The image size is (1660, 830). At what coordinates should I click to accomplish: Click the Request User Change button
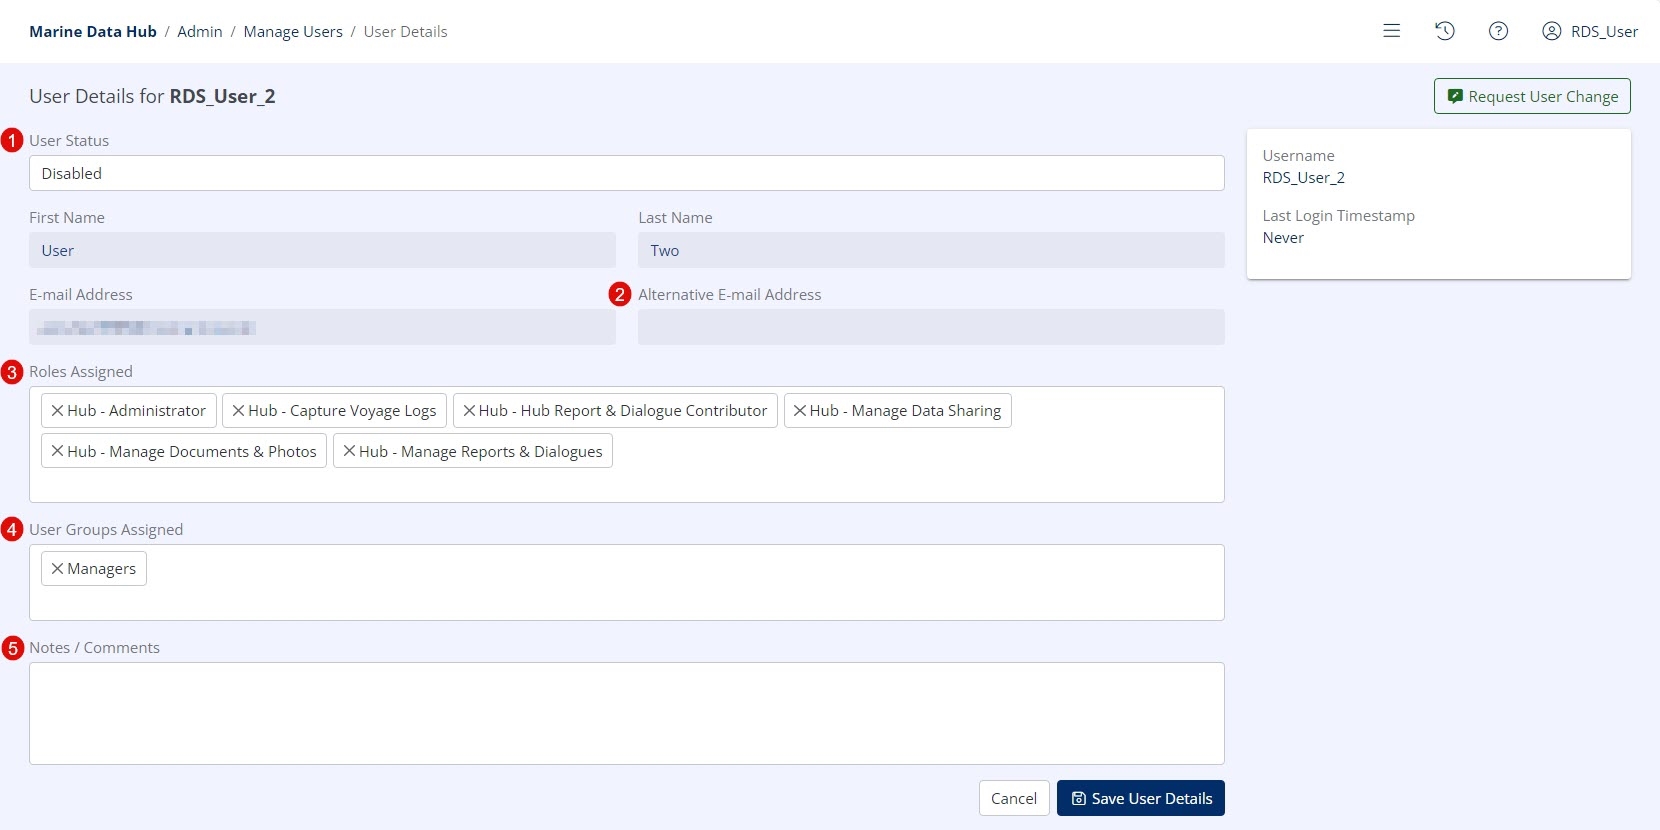tap(1532, 96)
